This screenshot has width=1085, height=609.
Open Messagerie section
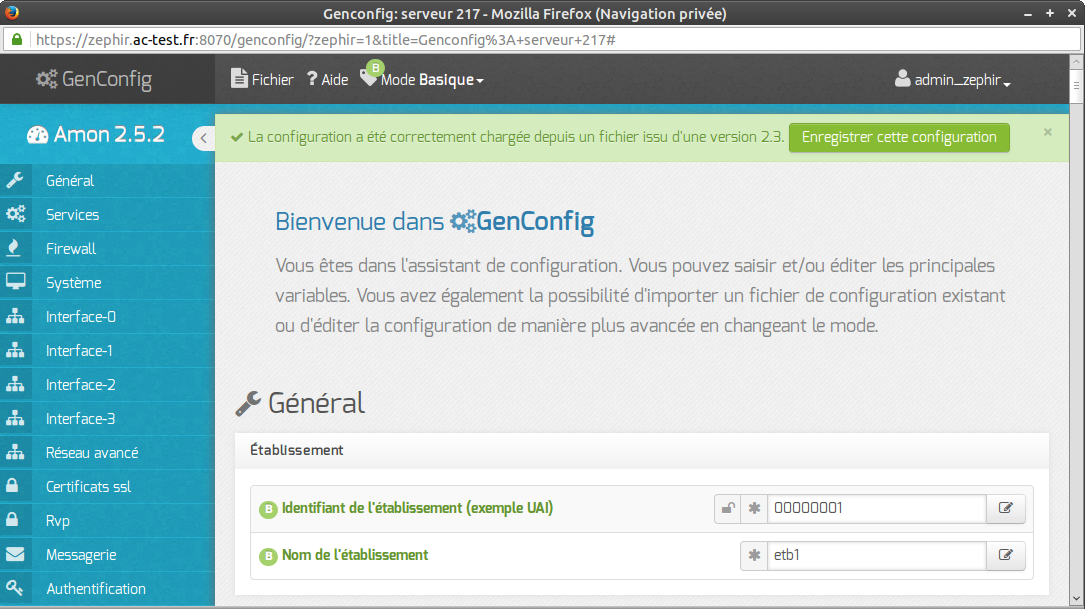tap(107, 554)
